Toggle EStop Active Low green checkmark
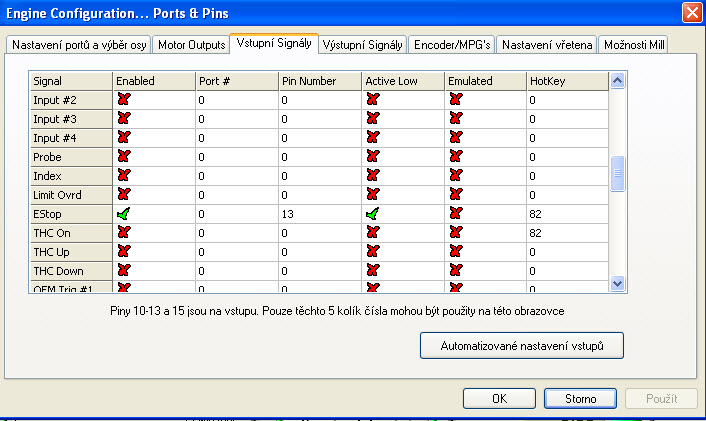This screenshot has height=421, width=706. click(373, 214)
